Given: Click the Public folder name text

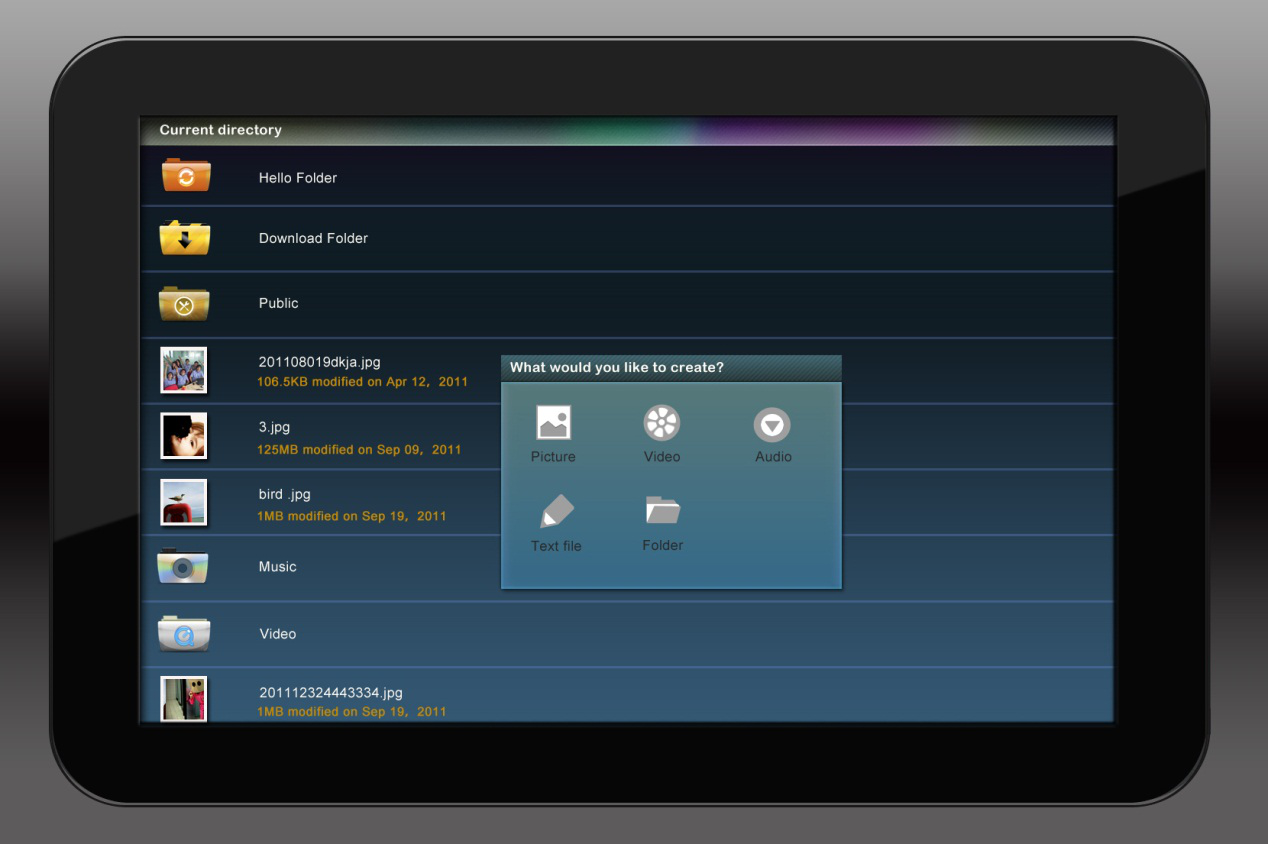Looking at the screenshot, I should 278,303.
